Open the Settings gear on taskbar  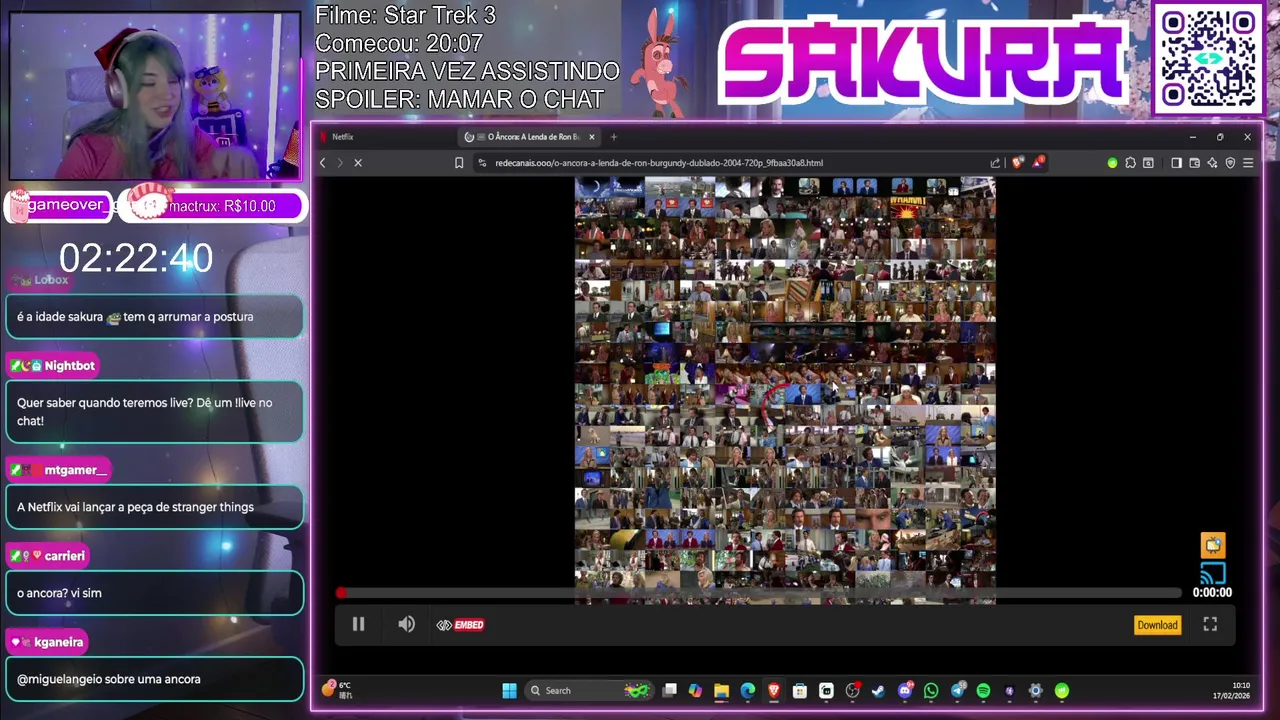point(1035,690)
